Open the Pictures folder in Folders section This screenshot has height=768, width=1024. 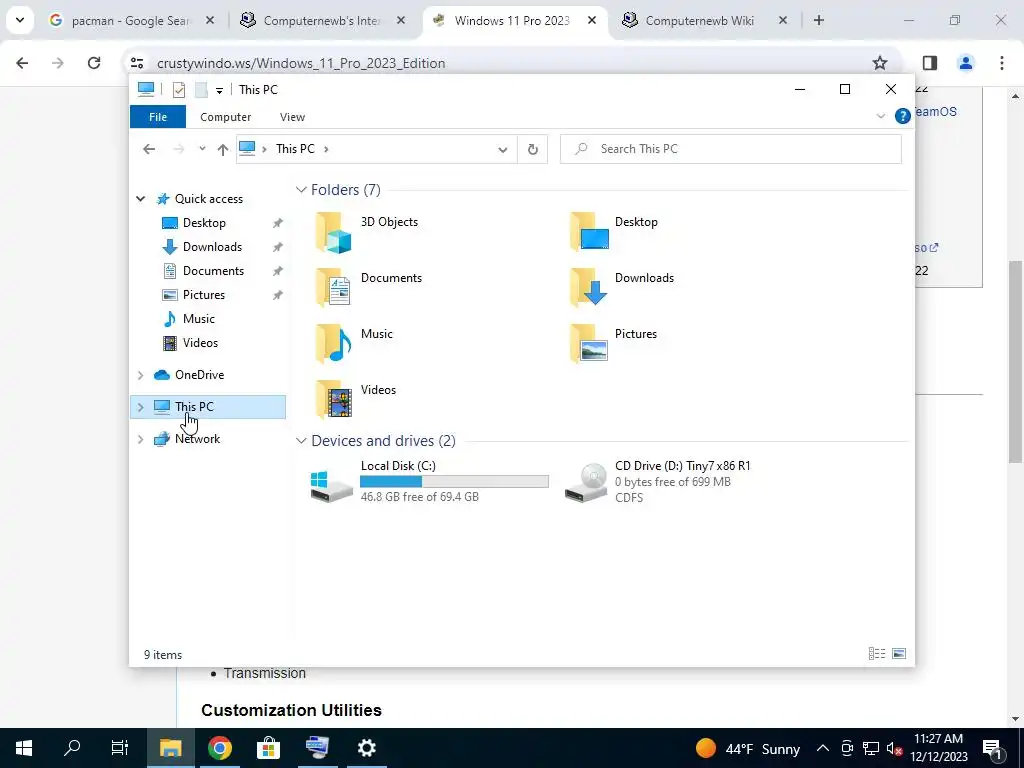pos(588,344)
